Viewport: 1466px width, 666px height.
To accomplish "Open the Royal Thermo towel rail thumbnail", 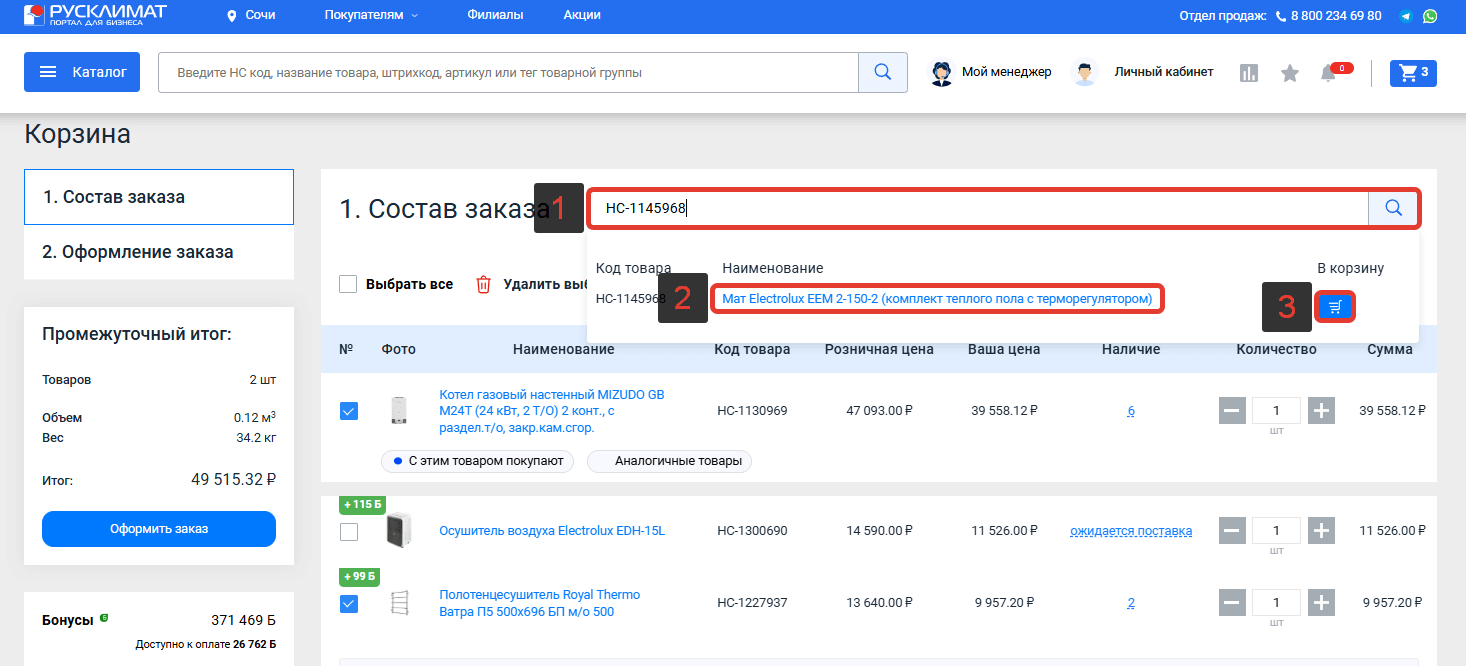I will tap(398, 603).
